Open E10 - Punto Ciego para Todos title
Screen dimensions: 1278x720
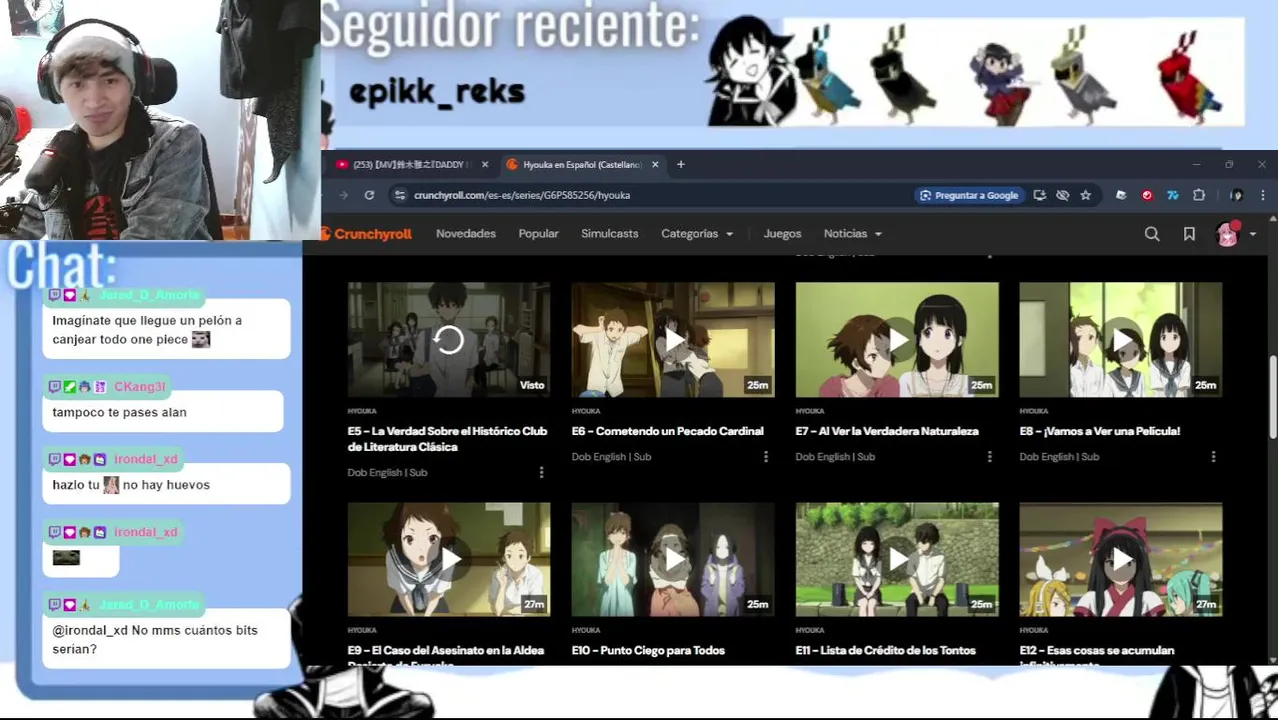click(648, 650)
